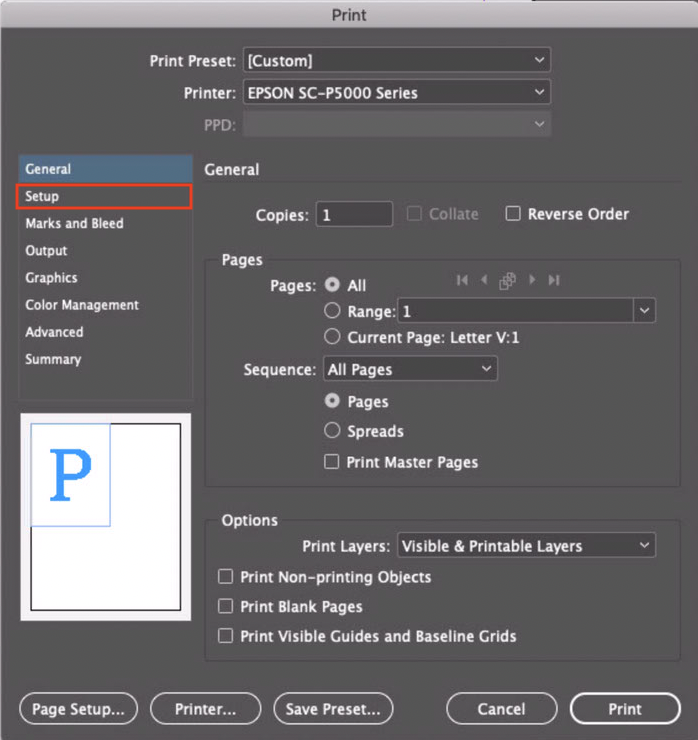Select the Range radio button
698x740 pixels.
(332, 311)
